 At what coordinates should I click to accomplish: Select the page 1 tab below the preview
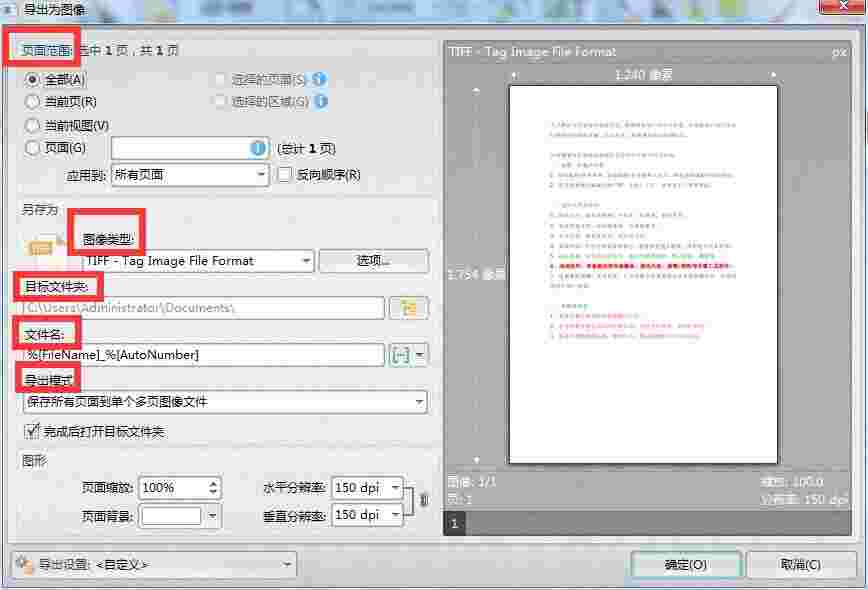click(x=455, y=523)
